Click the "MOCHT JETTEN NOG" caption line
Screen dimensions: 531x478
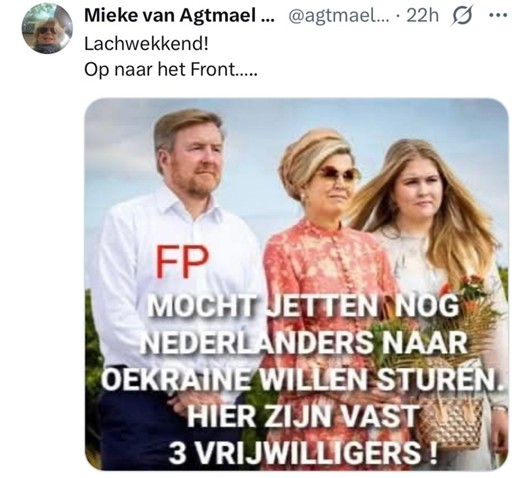pyautogui.click(x=302, y=306)
